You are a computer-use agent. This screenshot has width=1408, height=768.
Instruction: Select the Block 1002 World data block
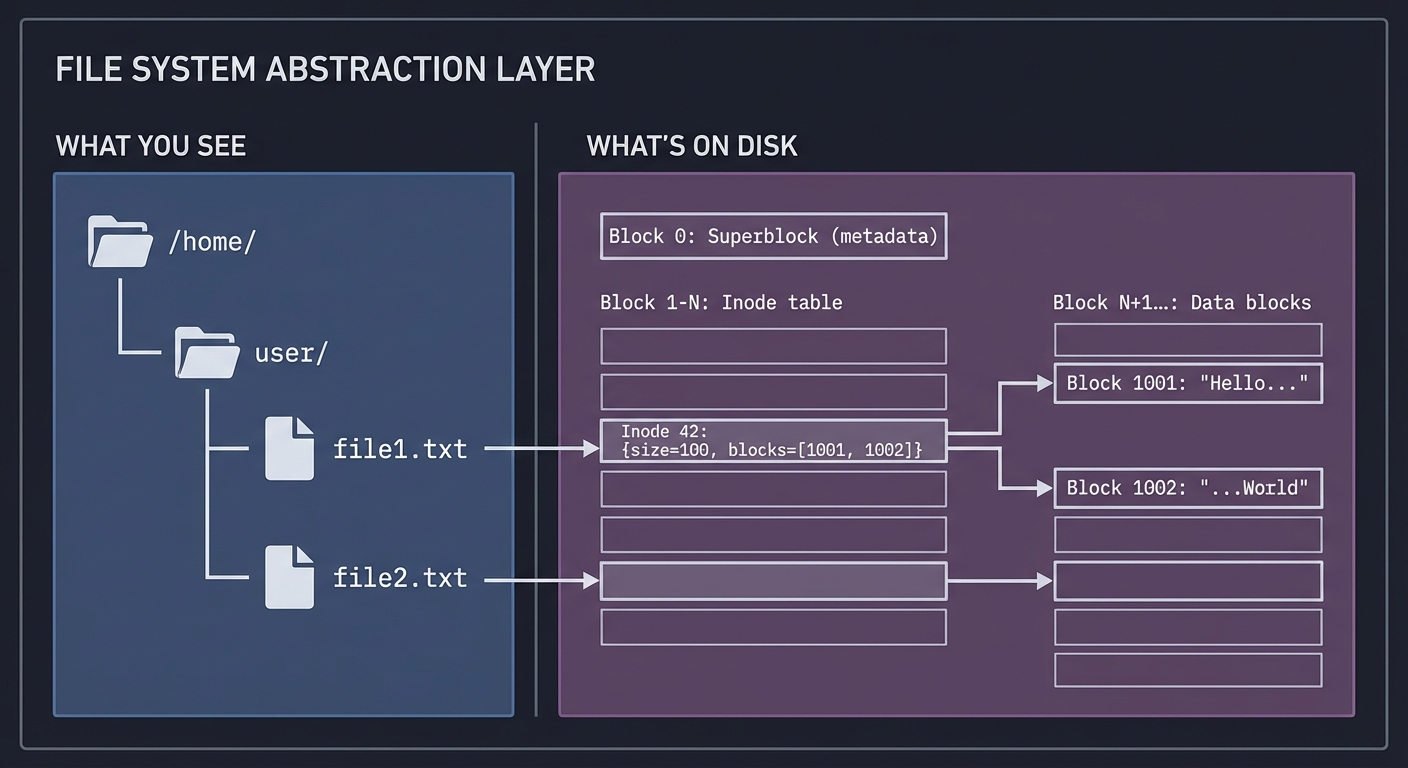click(1187, 487)
